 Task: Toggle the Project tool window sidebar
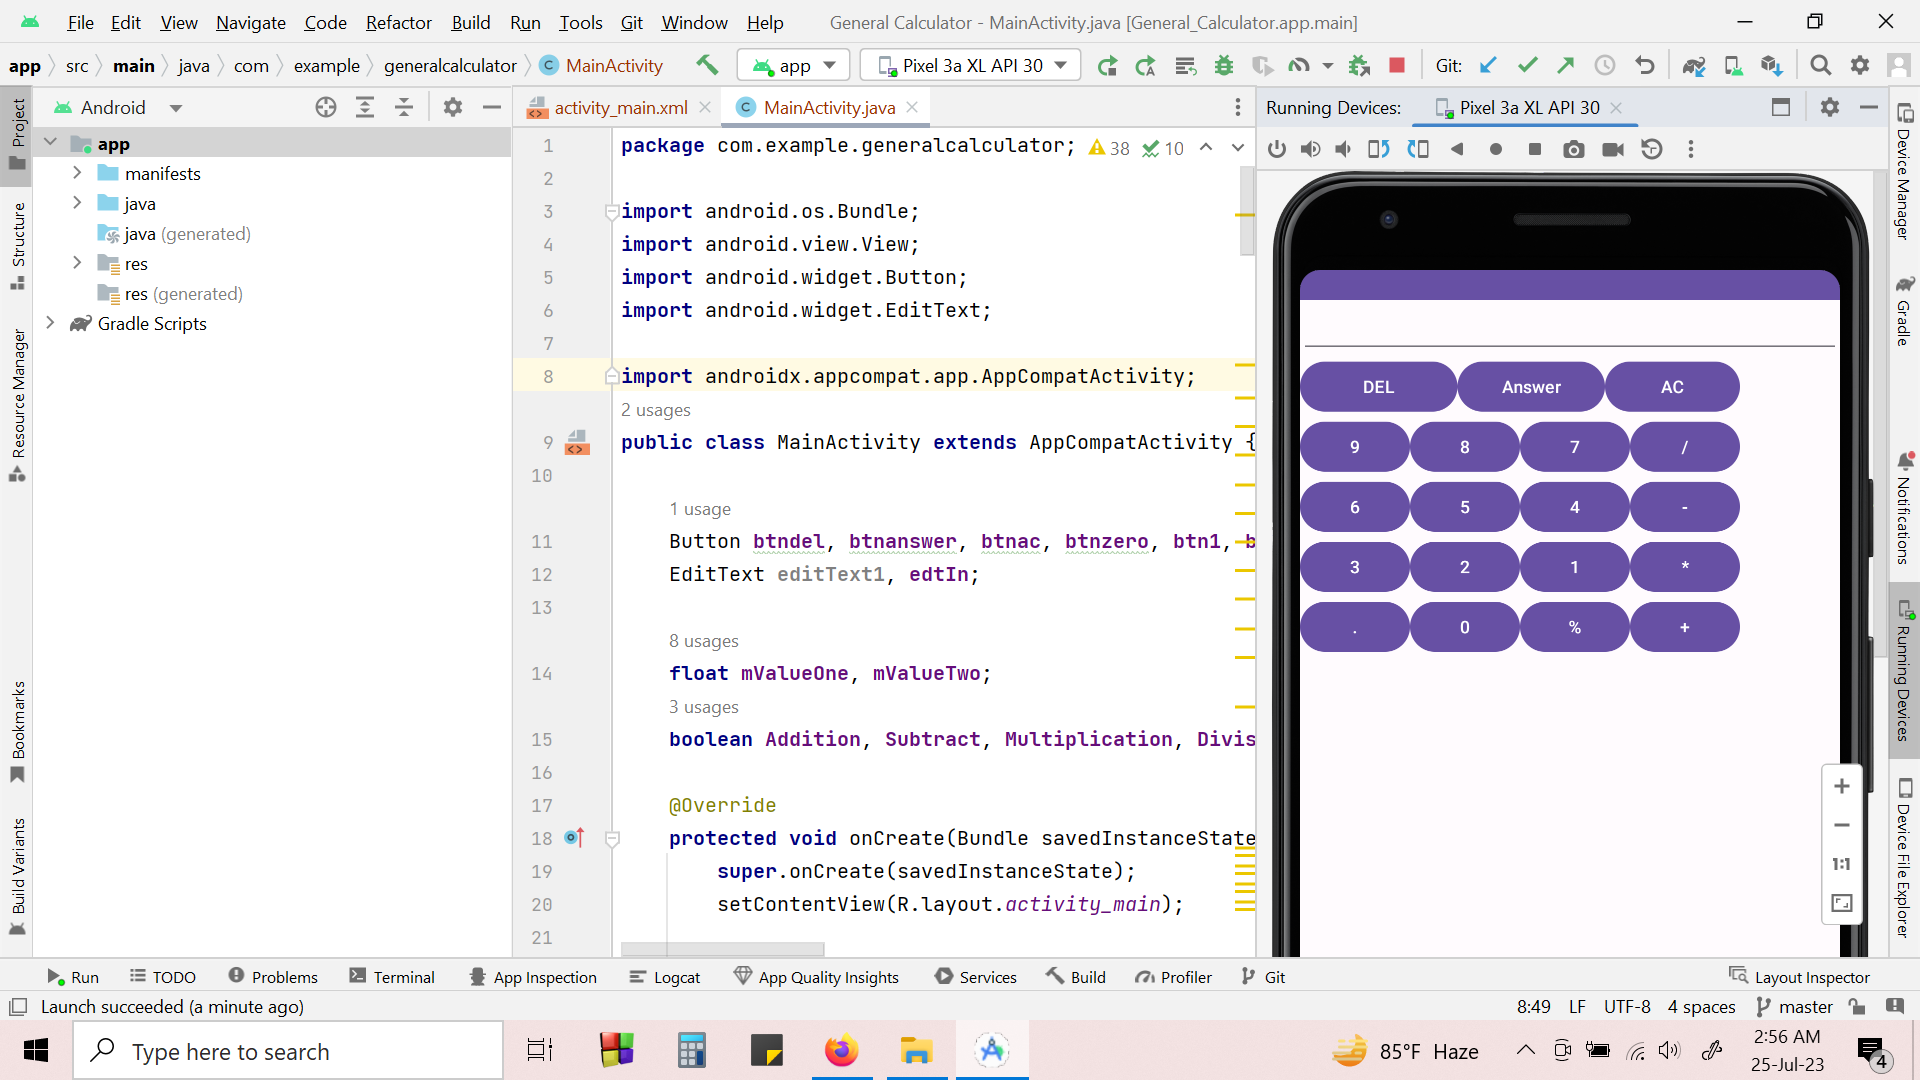click(x=18, y=135)
